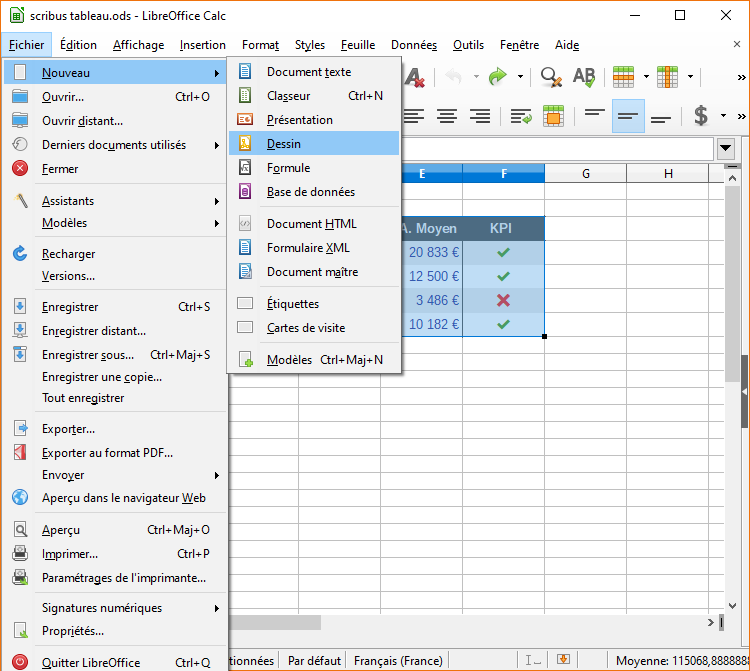This screenshot has height=671, width=750.
Task: Click the Redo green arrow icon
Action: [498, 77]
